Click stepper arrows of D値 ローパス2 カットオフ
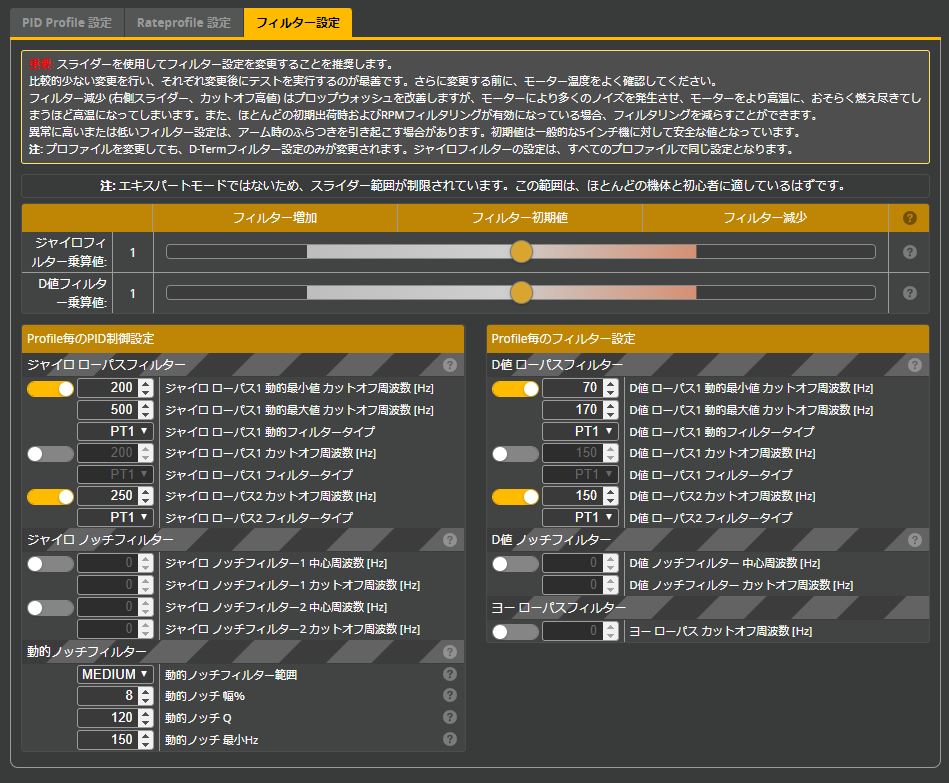949x783 pixels. [x=611, y=496]
